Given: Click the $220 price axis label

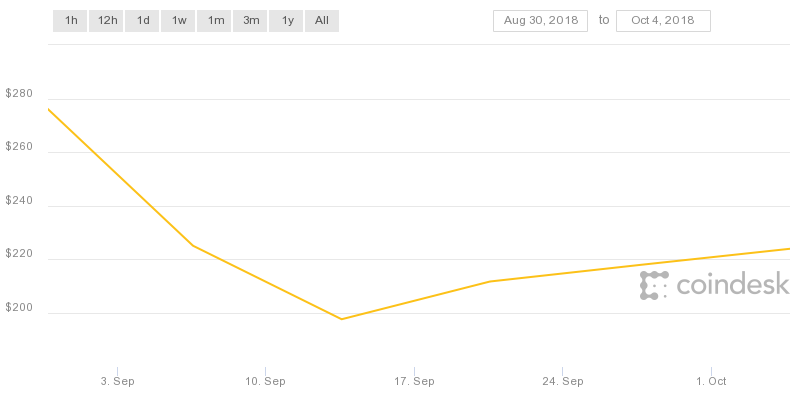Looking at the screenshot, I should (19, 255).
